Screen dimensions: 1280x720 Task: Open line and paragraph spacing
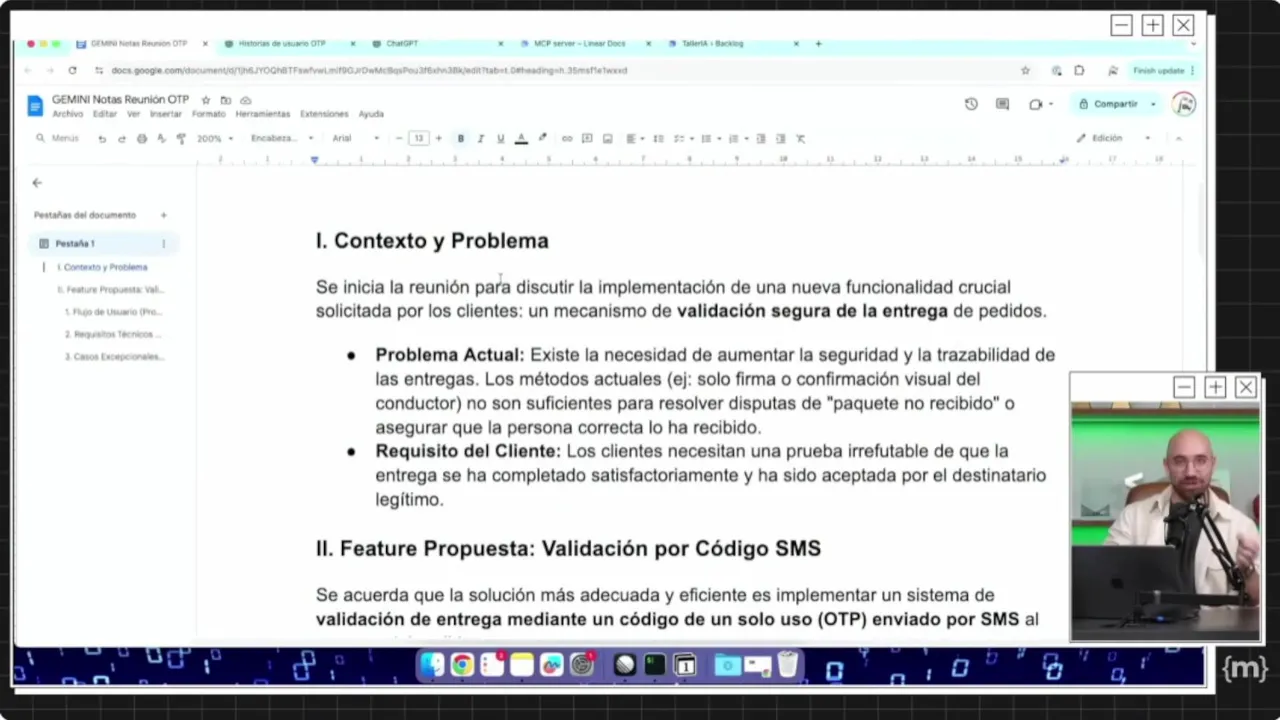(659, 139)
